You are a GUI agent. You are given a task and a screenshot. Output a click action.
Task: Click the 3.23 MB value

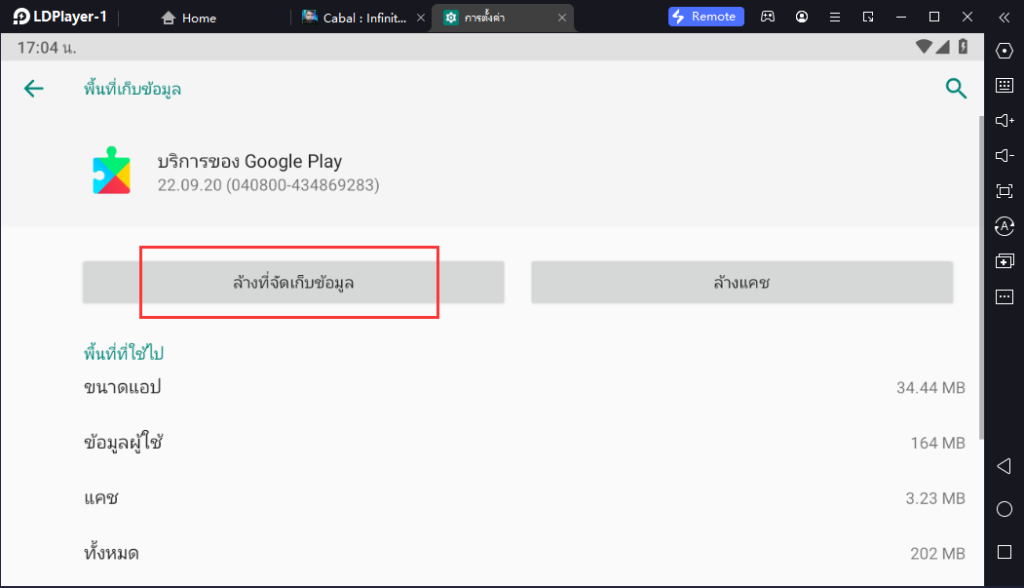click(935, 498)
